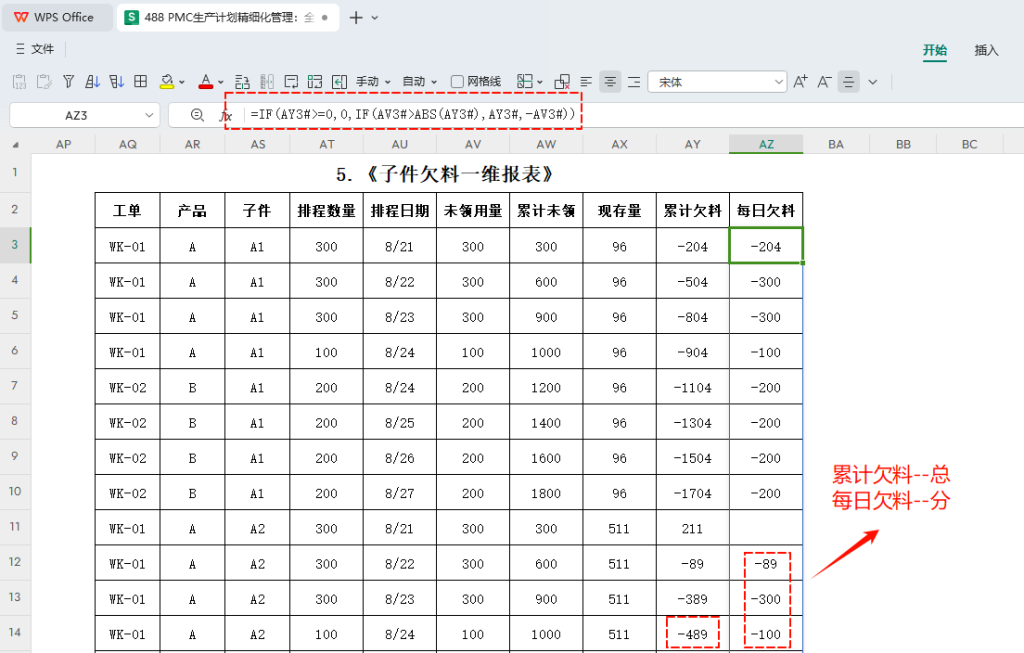Viewport: 1024px width, 653px height.
Task: Click the 8/26 date cell
Action: [x=400, y=458]
